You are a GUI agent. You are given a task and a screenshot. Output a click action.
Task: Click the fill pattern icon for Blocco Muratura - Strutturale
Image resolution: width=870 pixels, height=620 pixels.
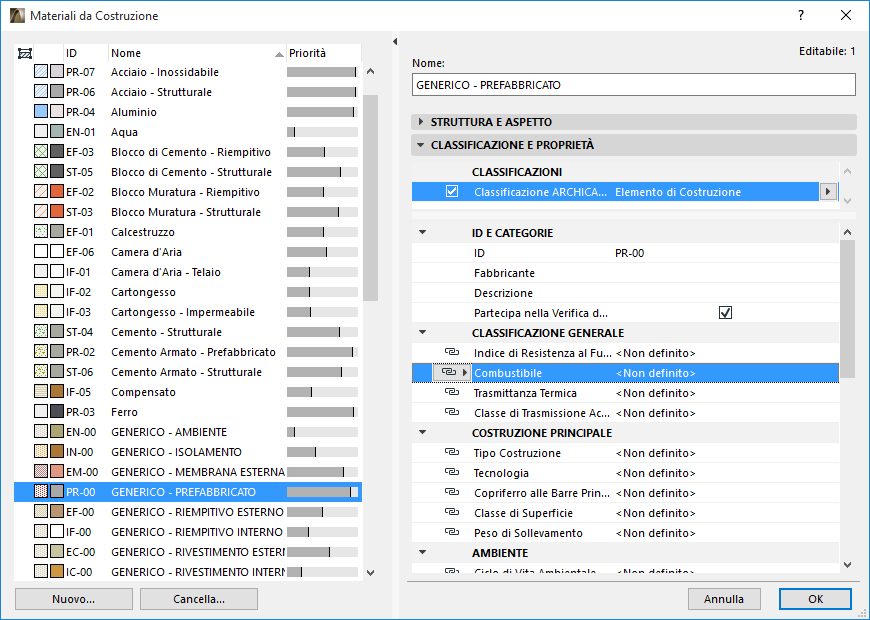(41, 211)
